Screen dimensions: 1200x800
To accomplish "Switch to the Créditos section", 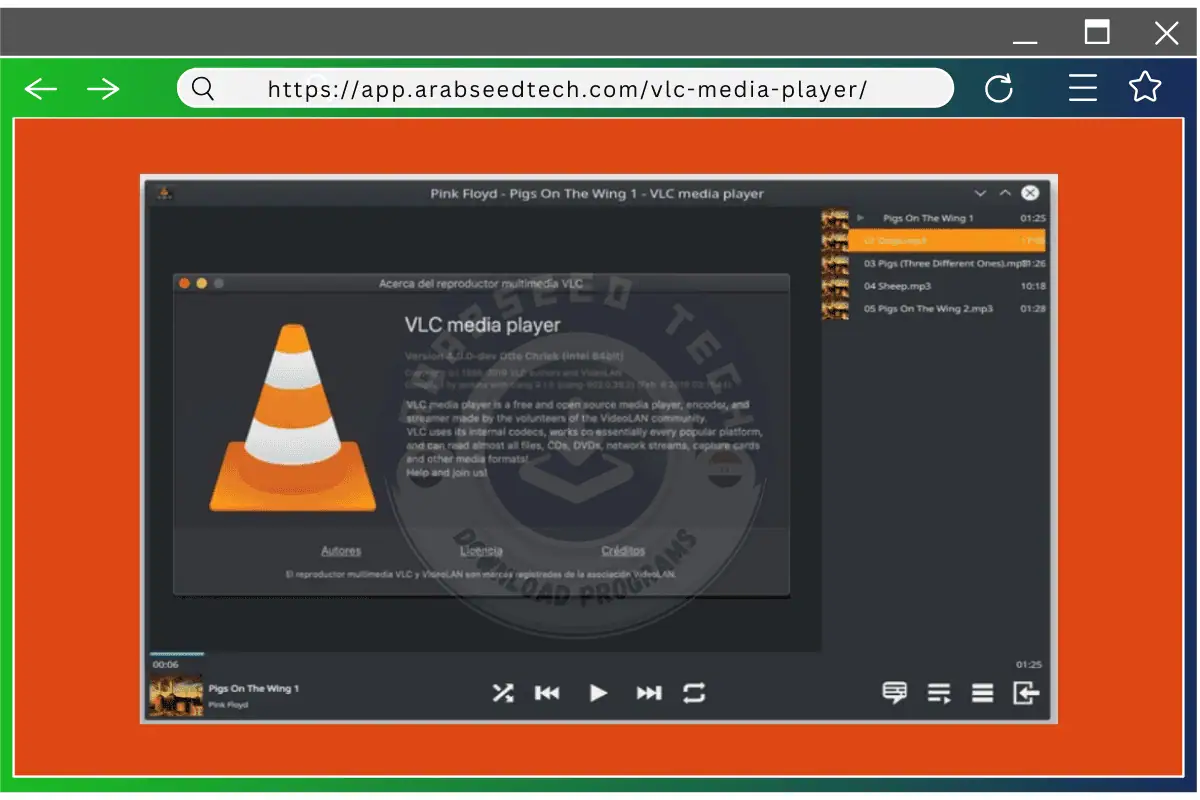I will click(x=623, y=550).
